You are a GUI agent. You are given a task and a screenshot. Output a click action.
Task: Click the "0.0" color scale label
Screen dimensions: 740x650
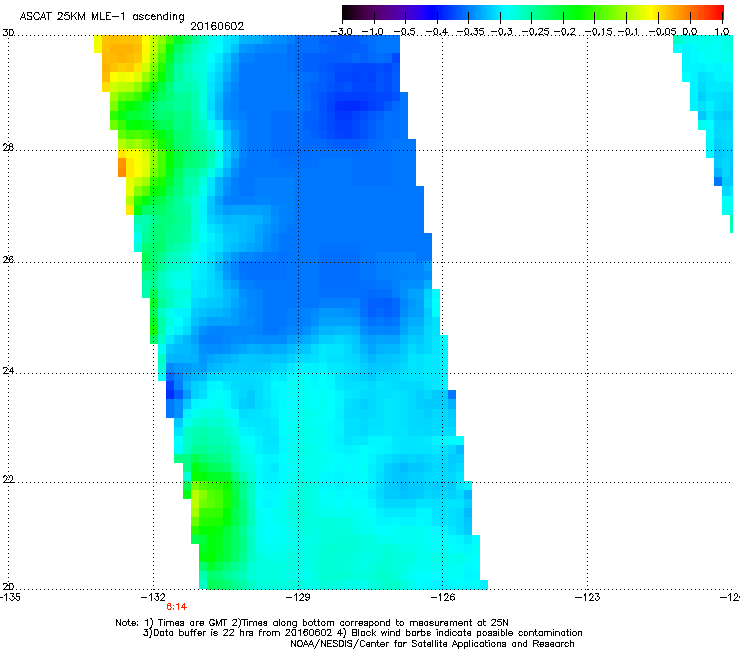690,32
